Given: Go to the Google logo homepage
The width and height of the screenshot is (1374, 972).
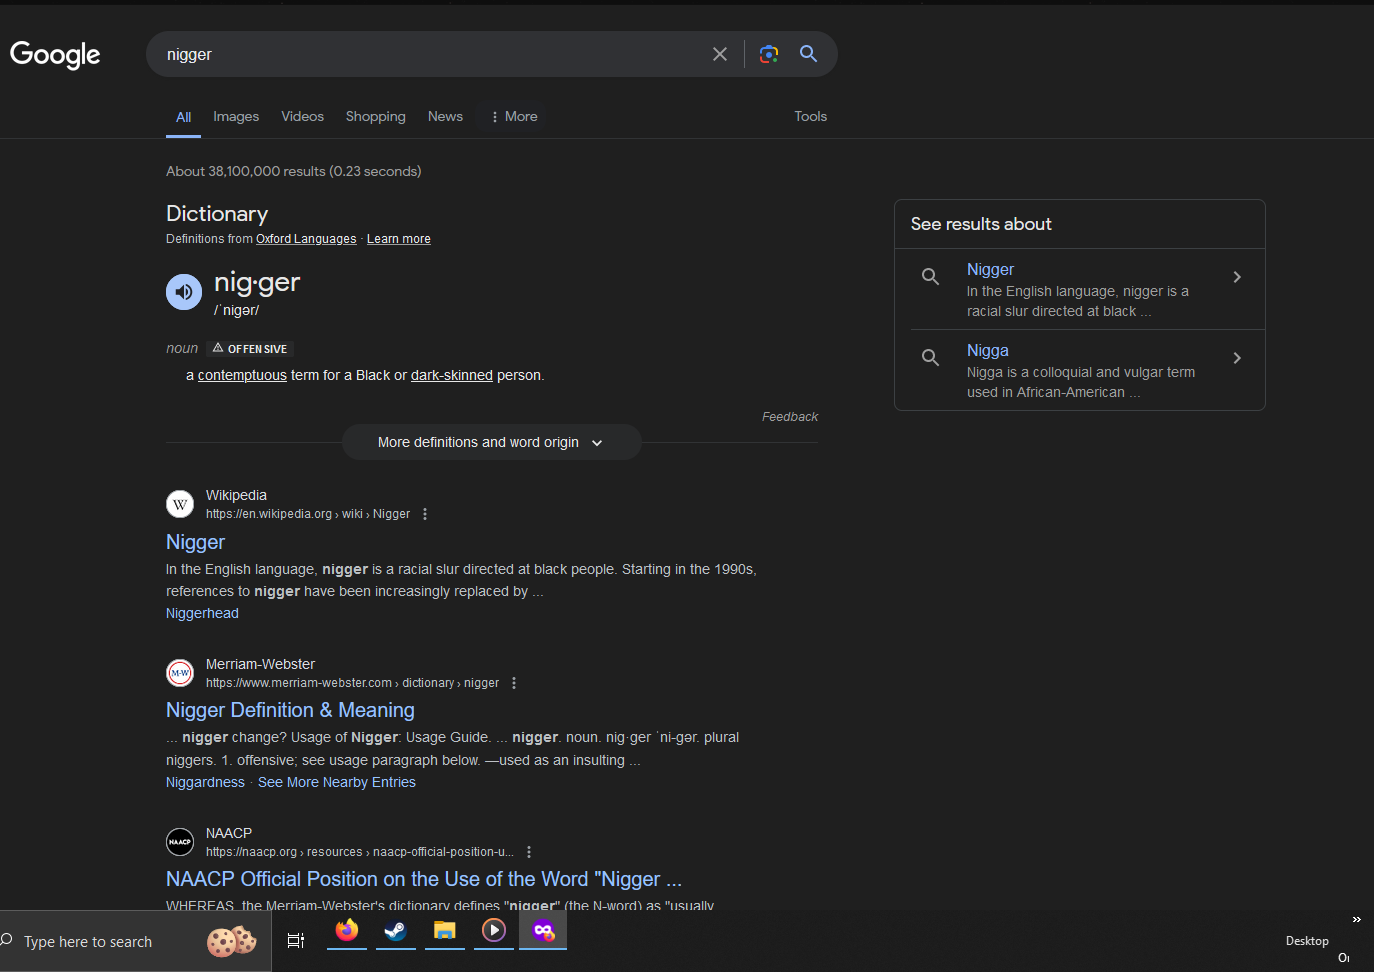Looking at the screenshot, I should coord(55,54).
